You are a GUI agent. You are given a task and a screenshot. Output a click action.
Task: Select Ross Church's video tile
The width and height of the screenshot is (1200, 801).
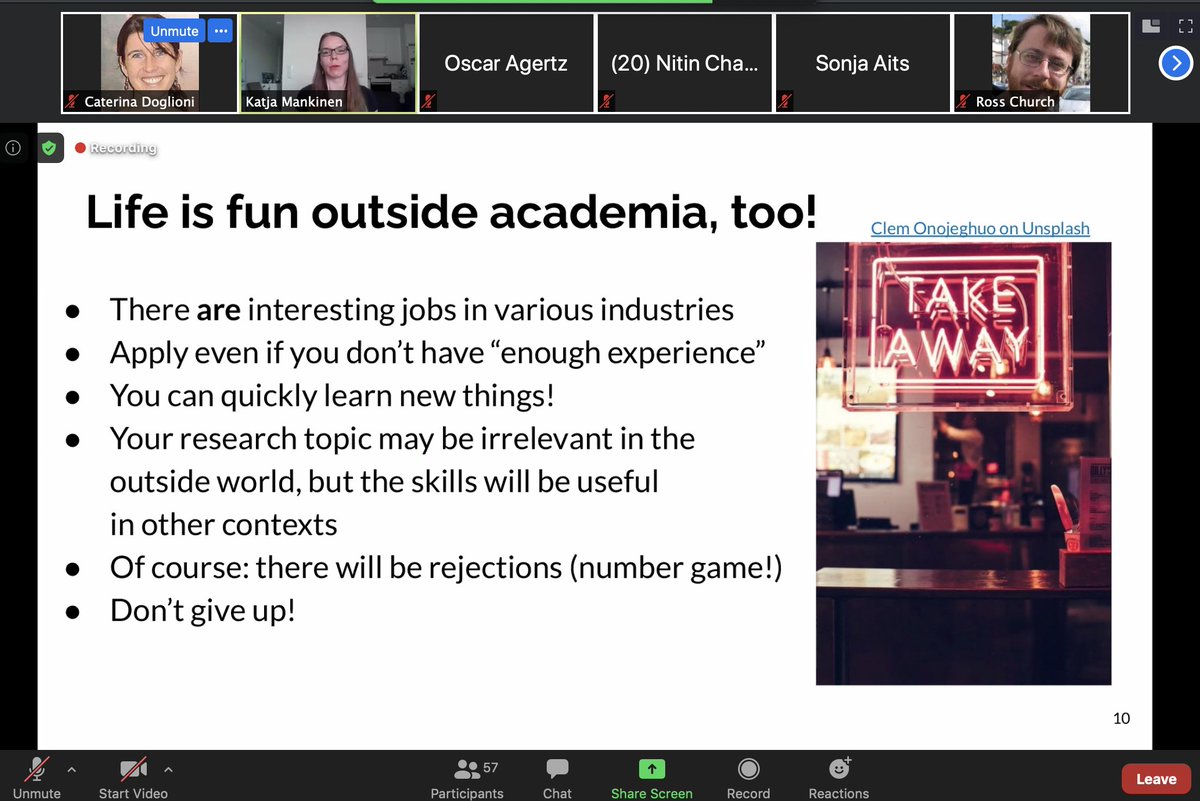pos(1041,63)
